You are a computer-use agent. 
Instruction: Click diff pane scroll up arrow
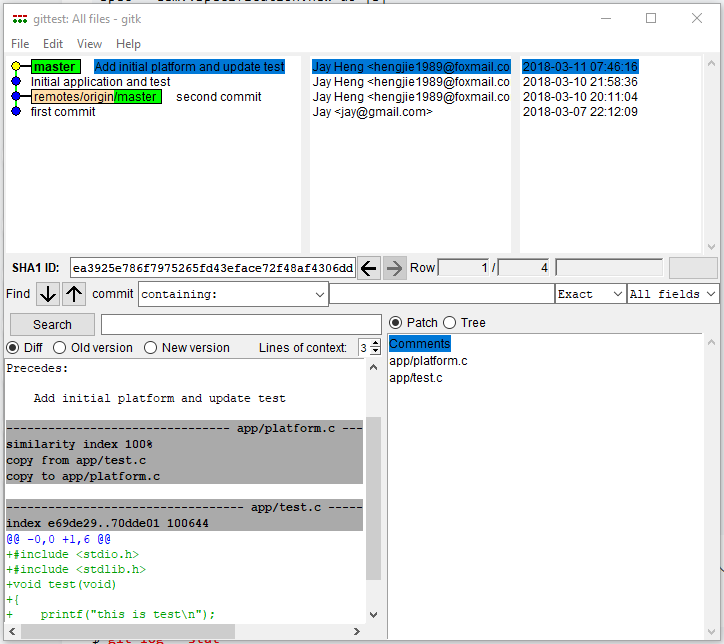click(374, 367)
